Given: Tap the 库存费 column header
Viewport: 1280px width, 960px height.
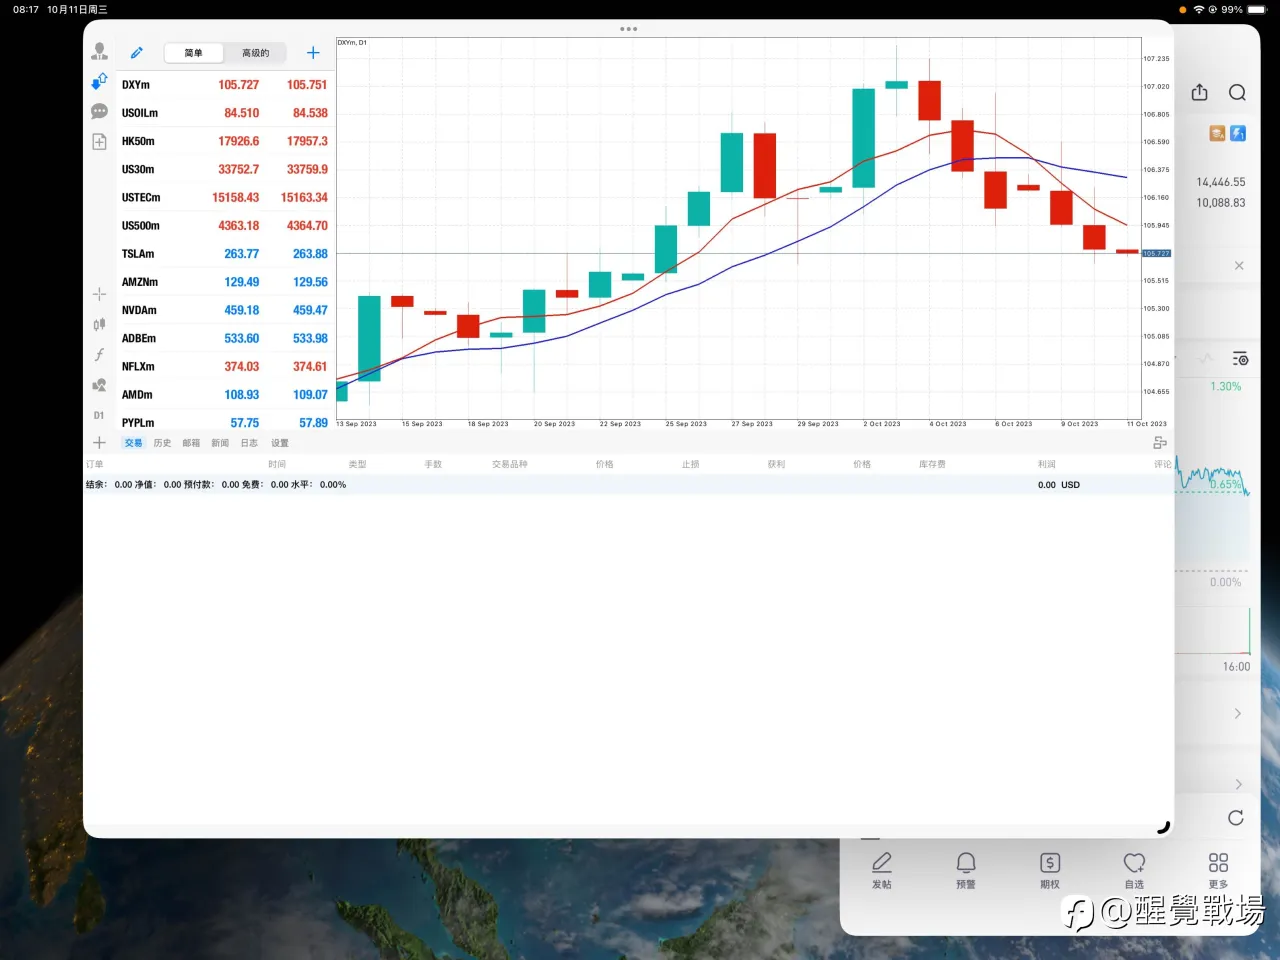Looking at the screenshot, I should coord(932,464).
